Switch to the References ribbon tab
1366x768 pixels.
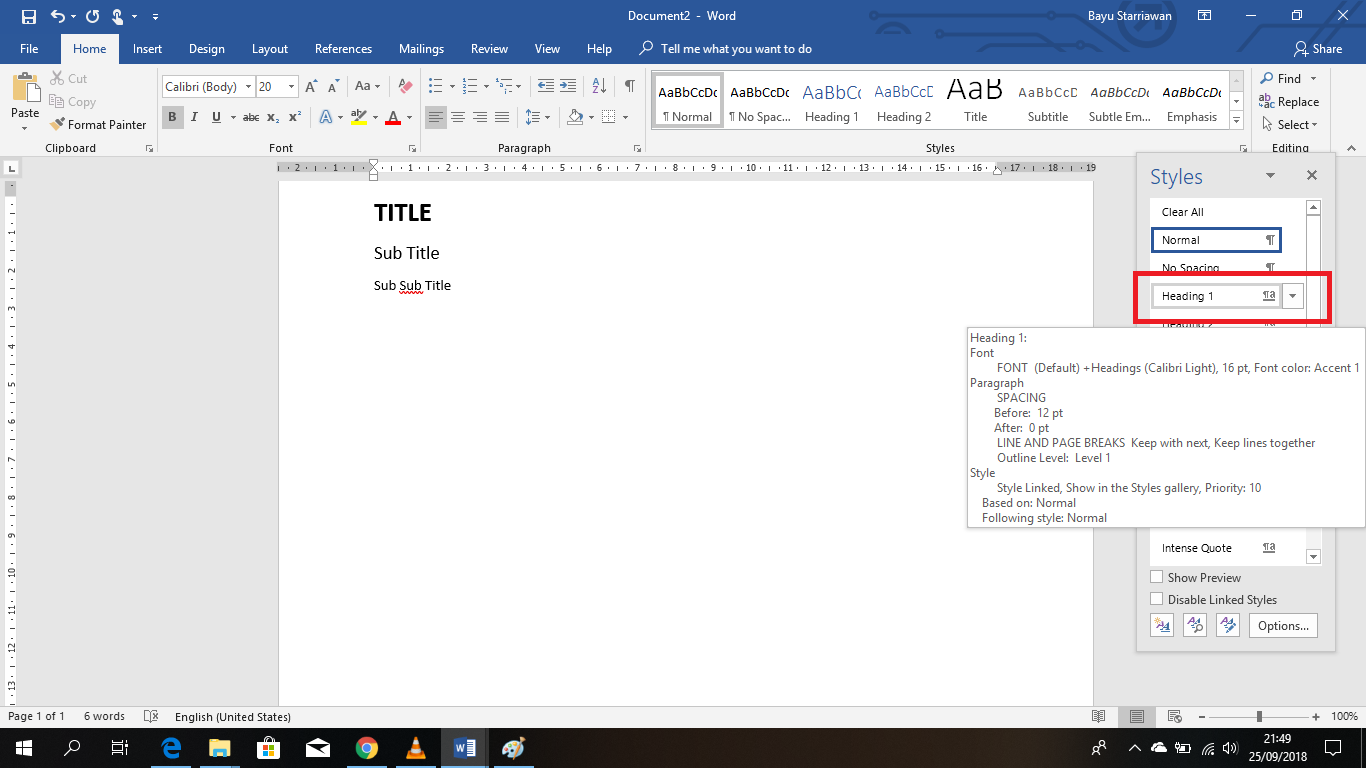(x=343, y=48)
